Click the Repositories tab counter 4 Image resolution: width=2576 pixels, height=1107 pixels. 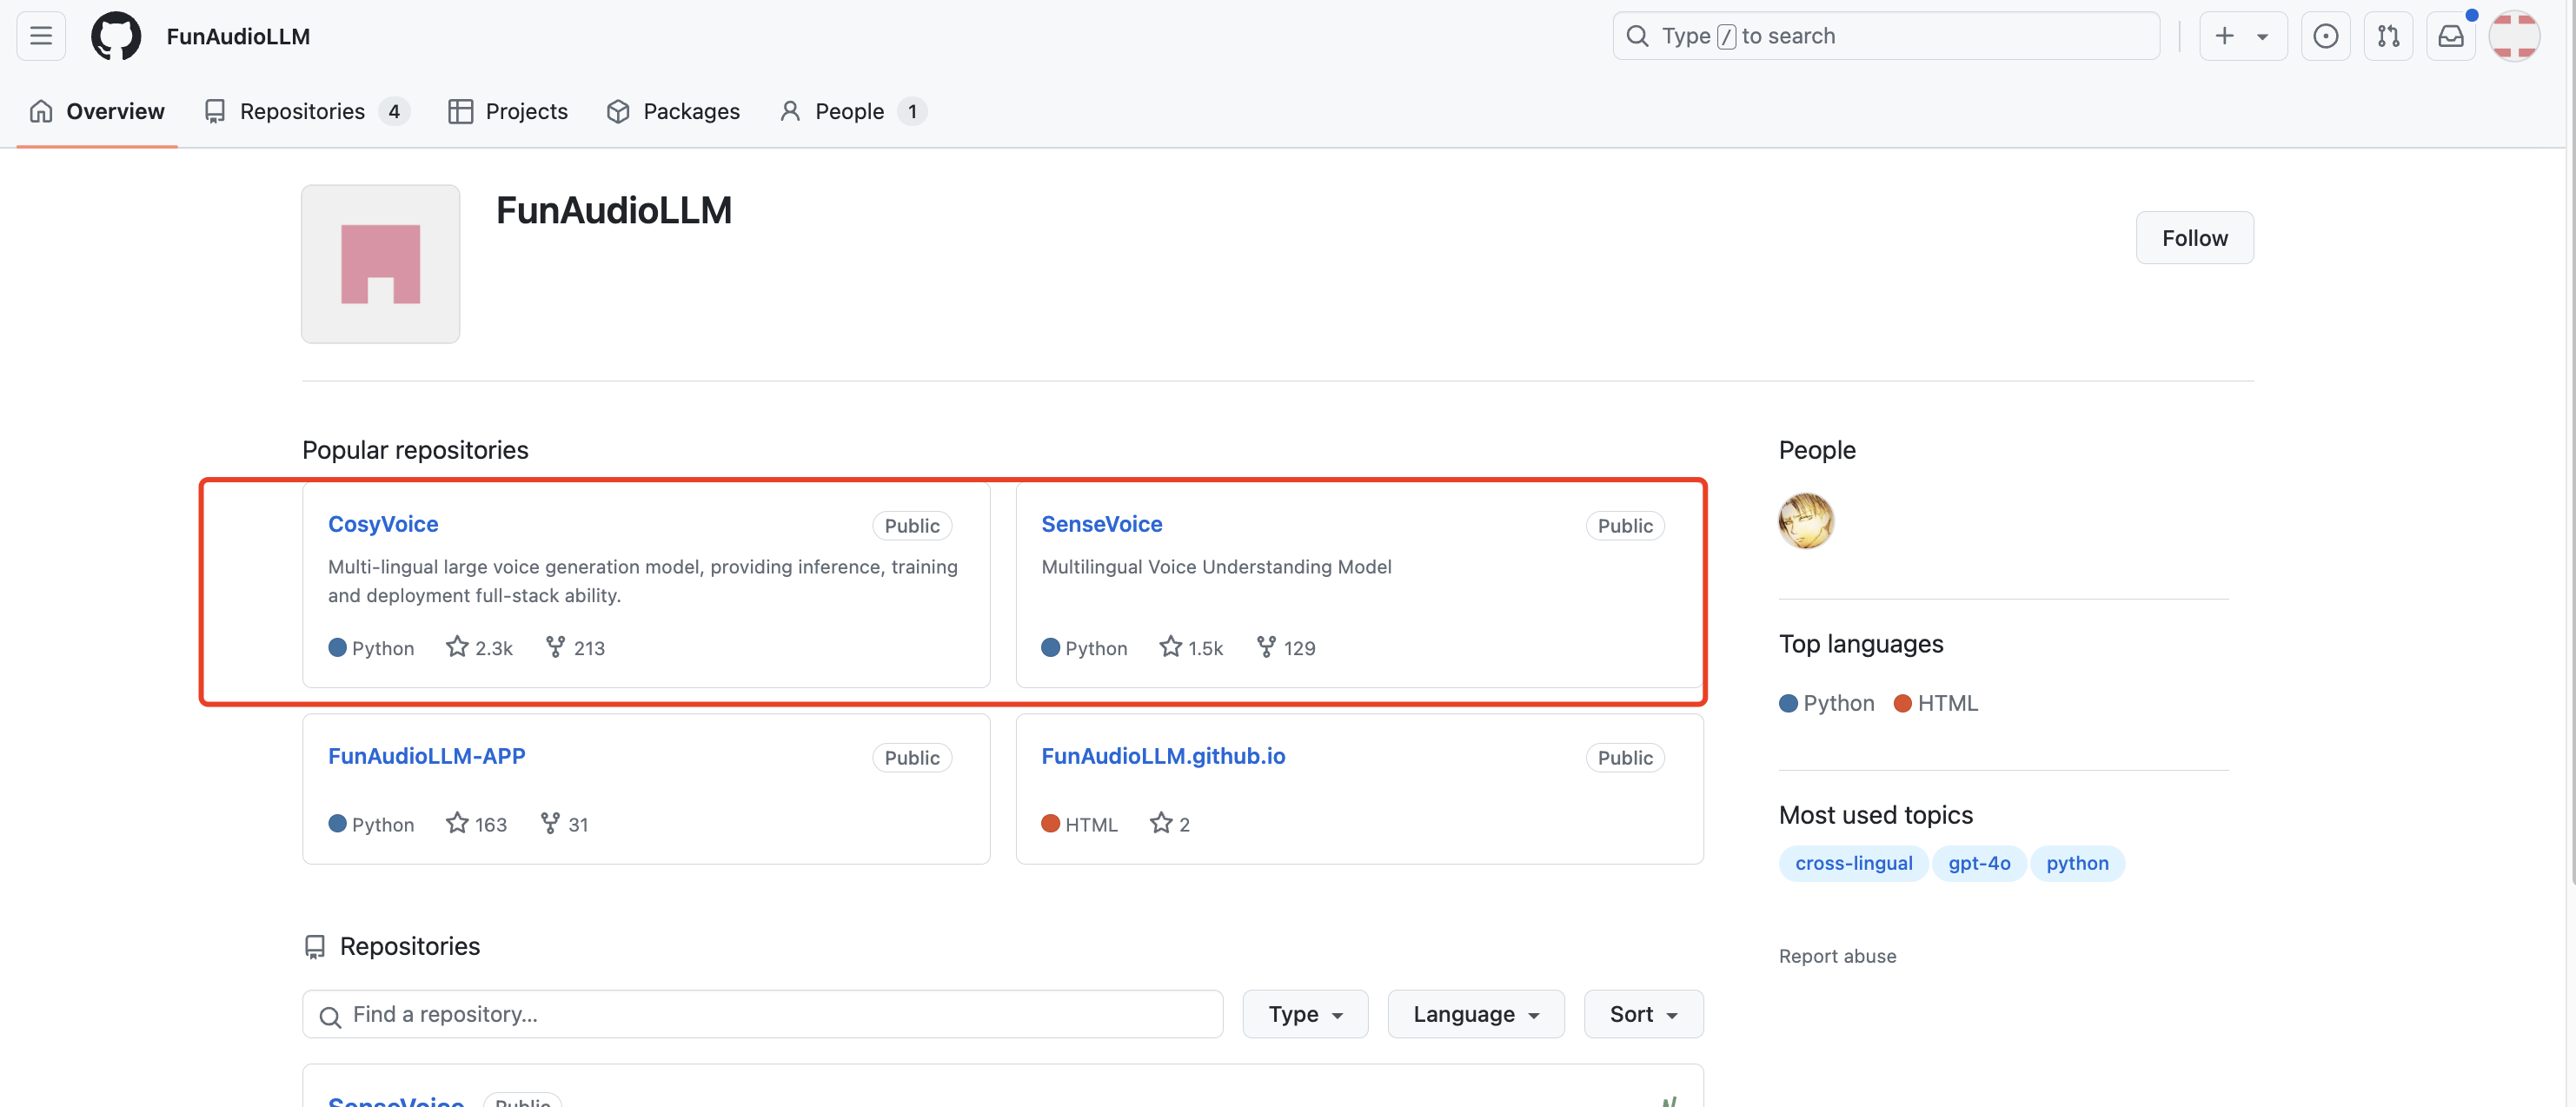tap(394, 111)
